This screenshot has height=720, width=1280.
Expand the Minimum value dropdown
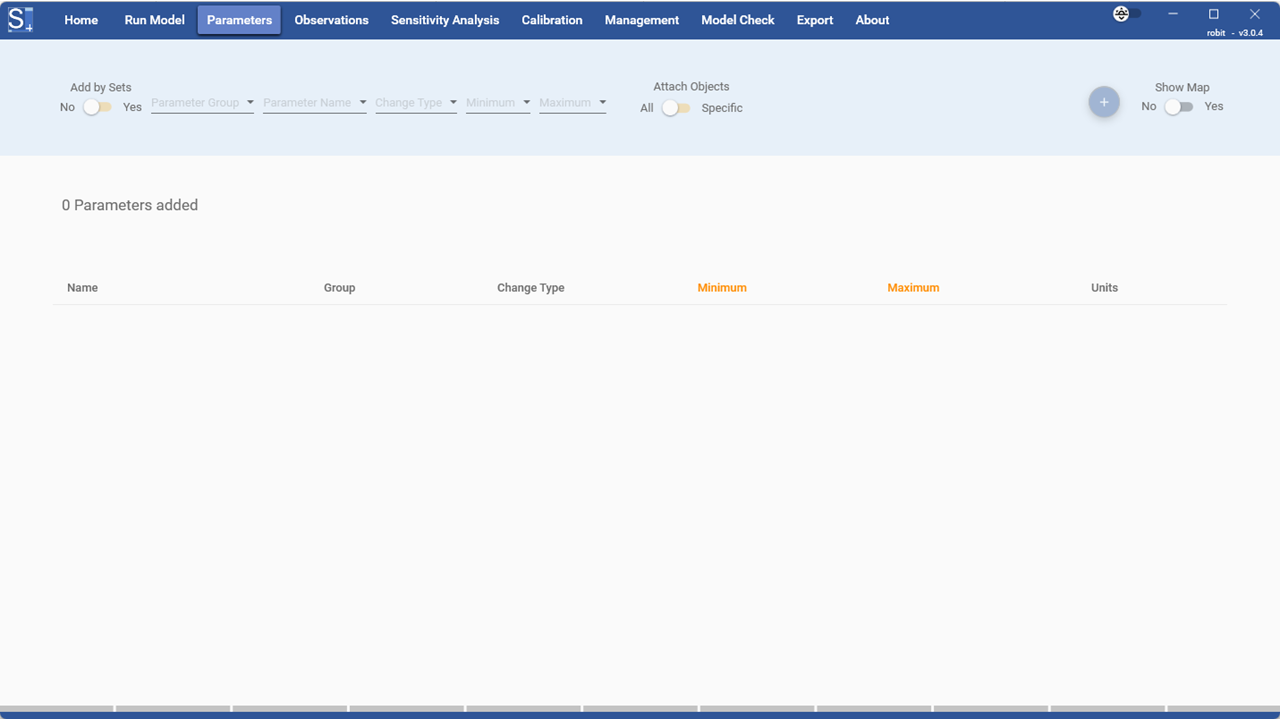pyautogui.click(x=498, y=103)
